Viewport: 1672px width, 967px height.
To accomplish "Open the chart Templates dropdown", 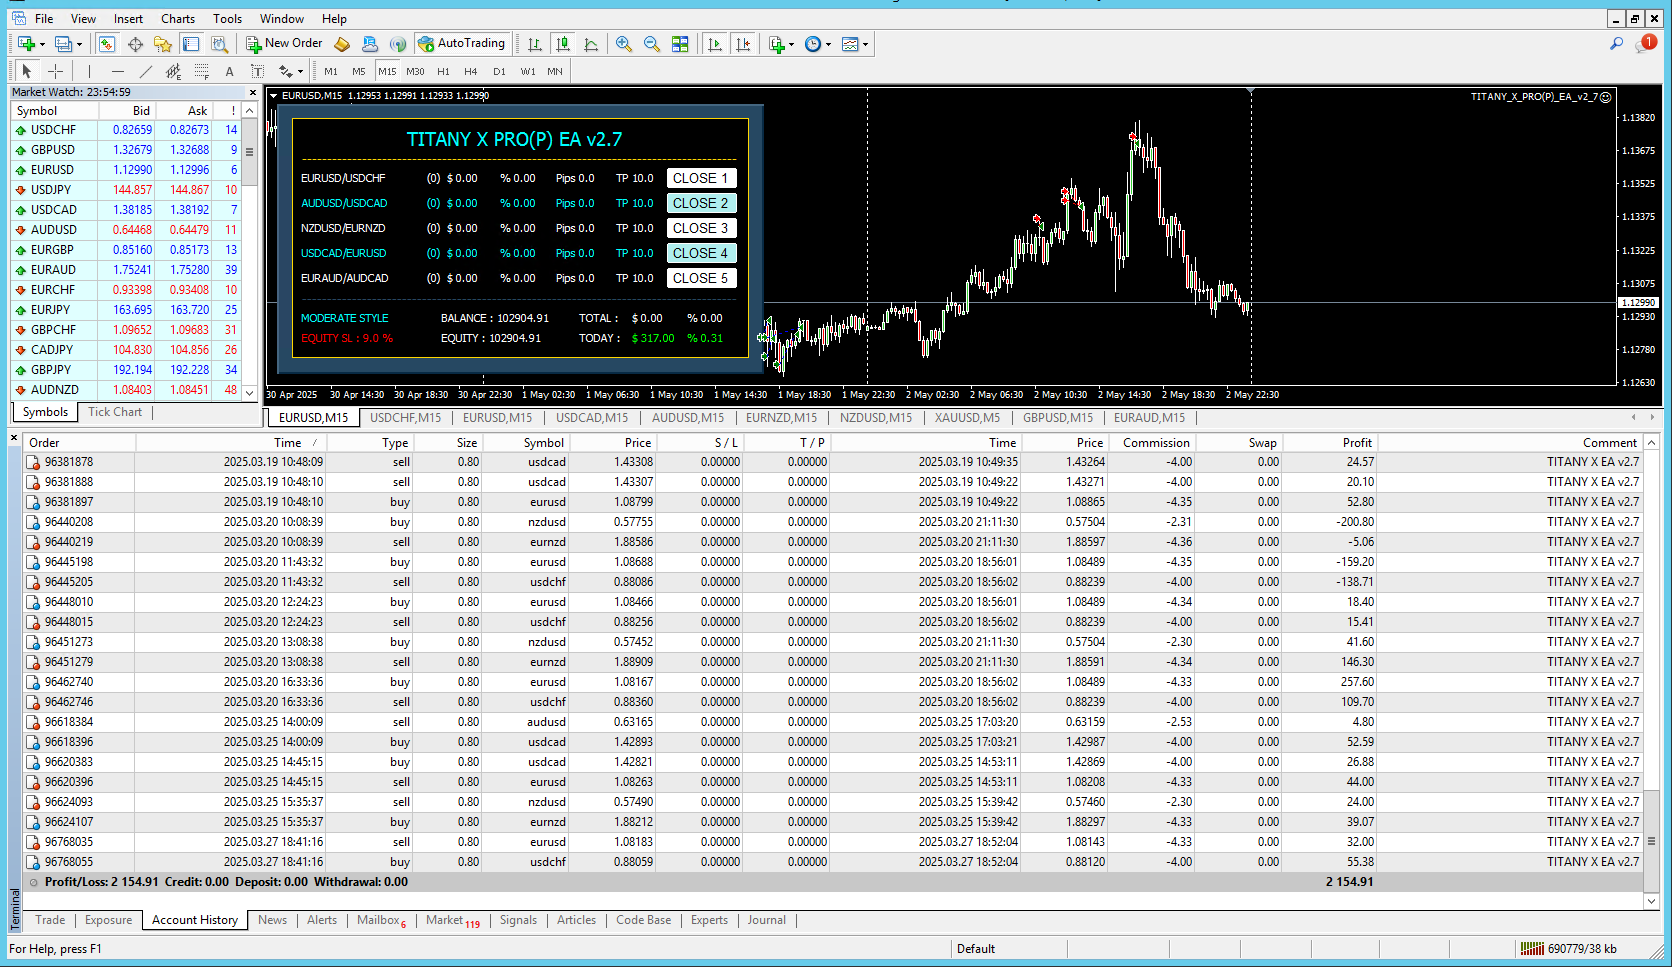I will pyautogui.click(x=854, y=44).
